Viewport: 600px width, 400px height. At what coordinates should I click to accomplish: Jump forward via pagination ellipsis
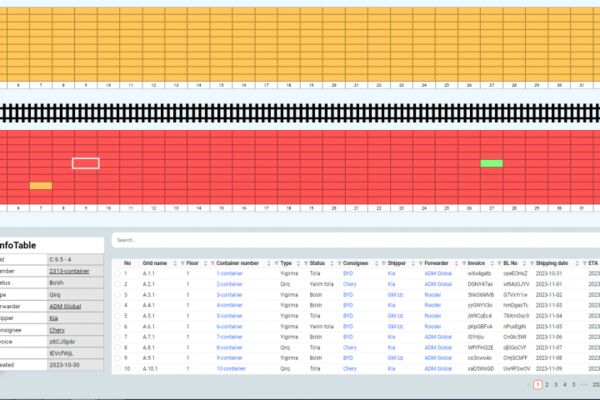pos(584,385)
